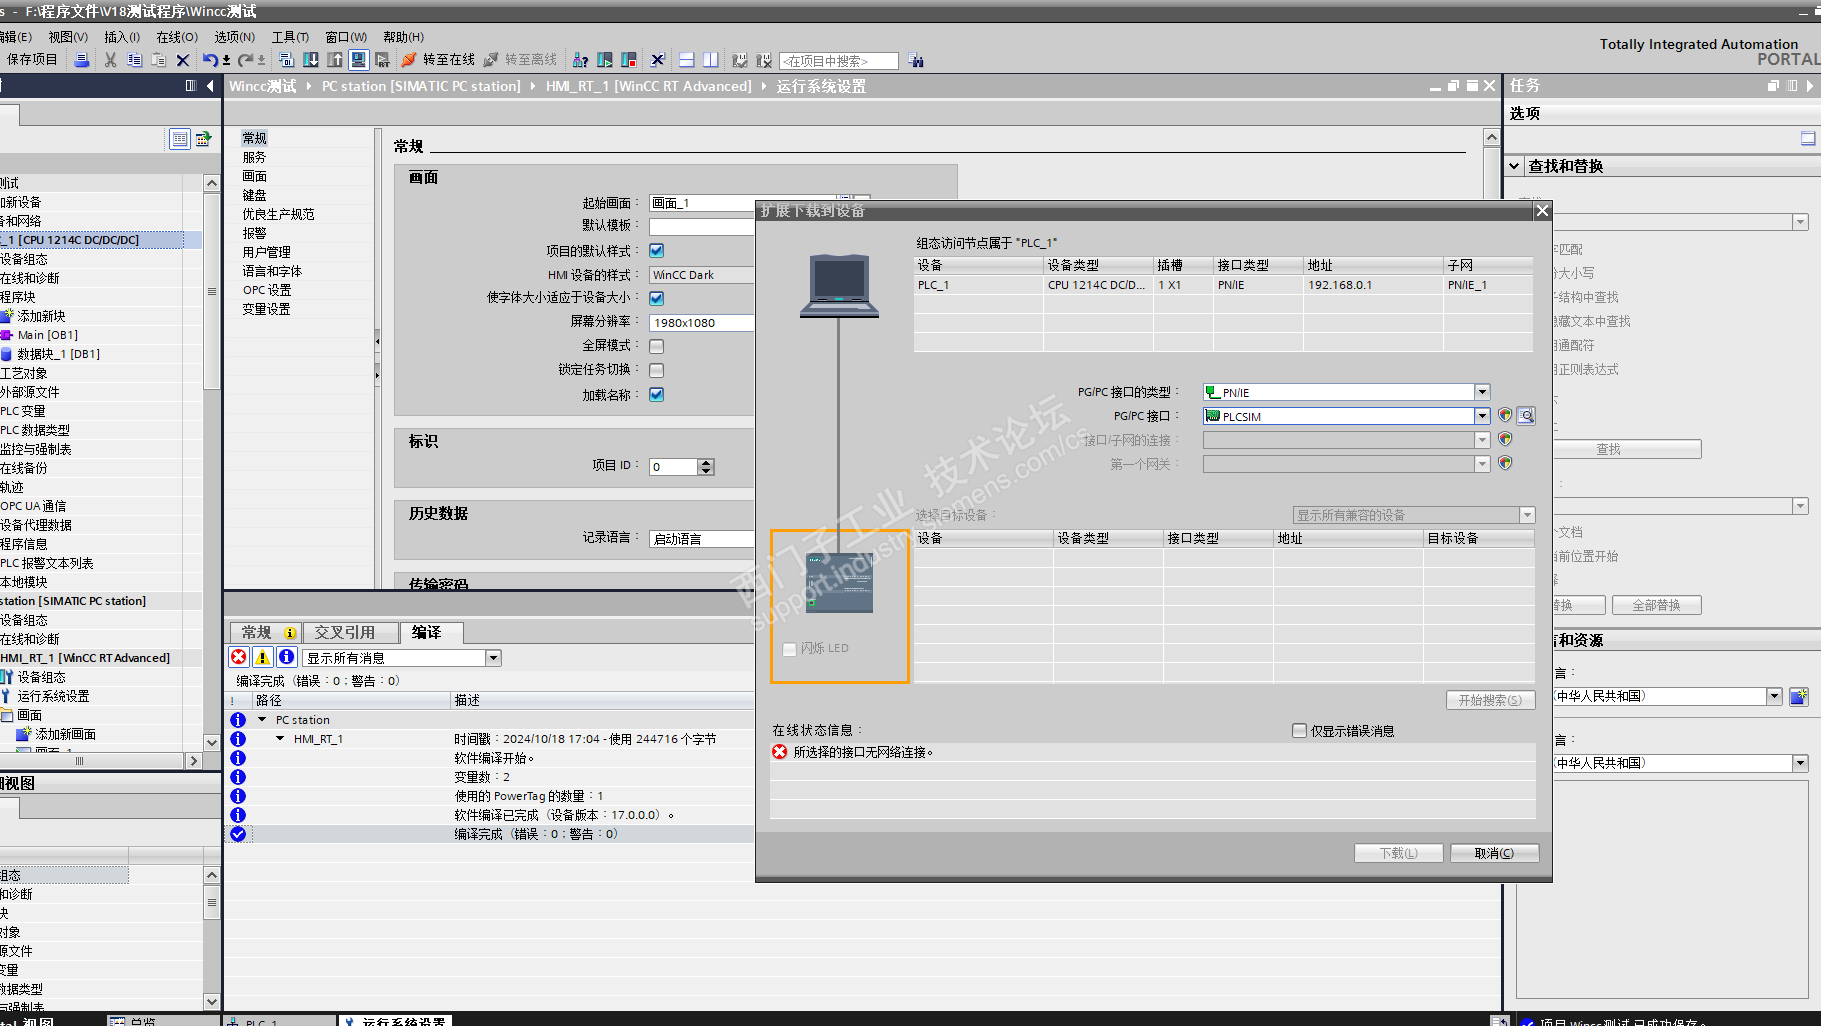The image size is (1821, 1026).
Task: Toggle the 使字体大小适应于设备大小 checkbox
Action: [x=657, y=298]
